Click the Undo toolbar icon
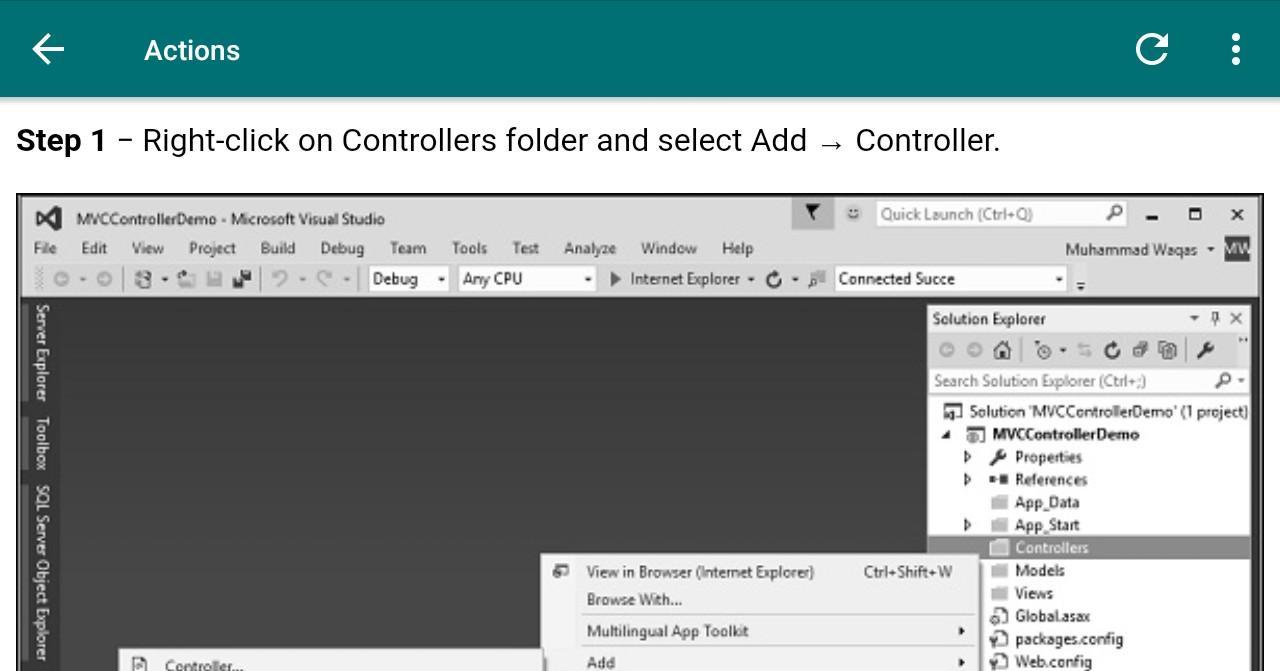1280x671 pixels. tap(280, 278)
